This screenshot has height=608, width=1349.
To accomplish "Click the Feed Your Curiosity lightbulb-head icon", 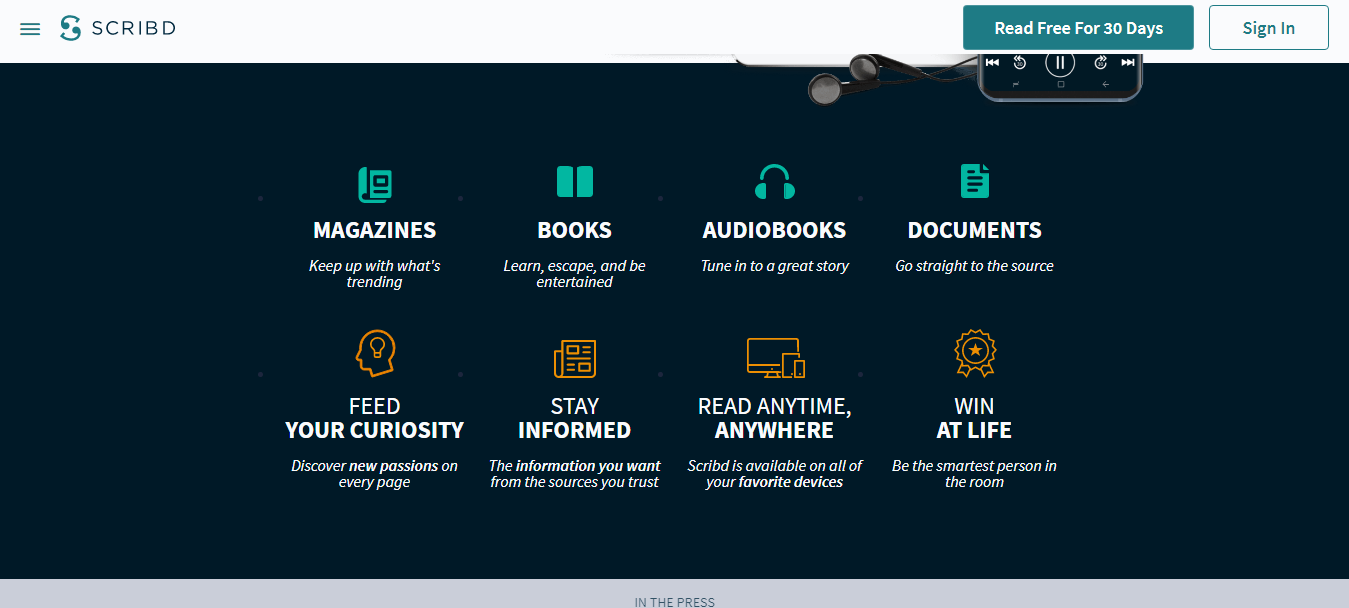I will coord(374,354).
